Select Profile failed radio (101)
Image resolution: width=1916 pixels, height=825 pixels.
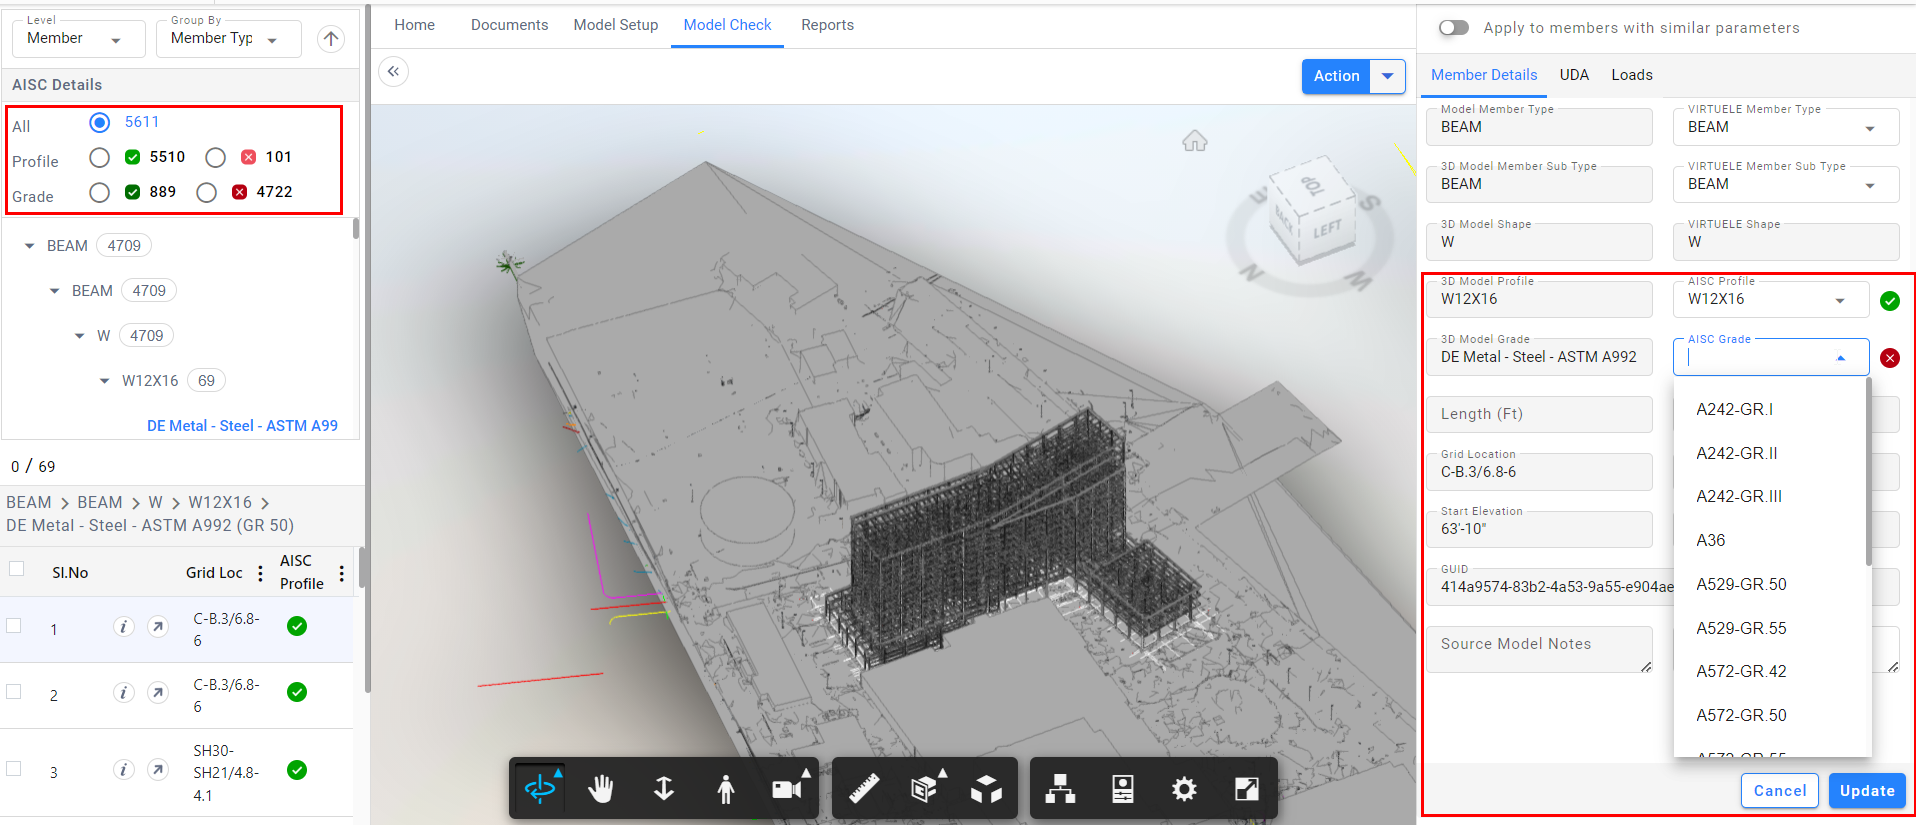pyautogui.click(x=215, y=157)
